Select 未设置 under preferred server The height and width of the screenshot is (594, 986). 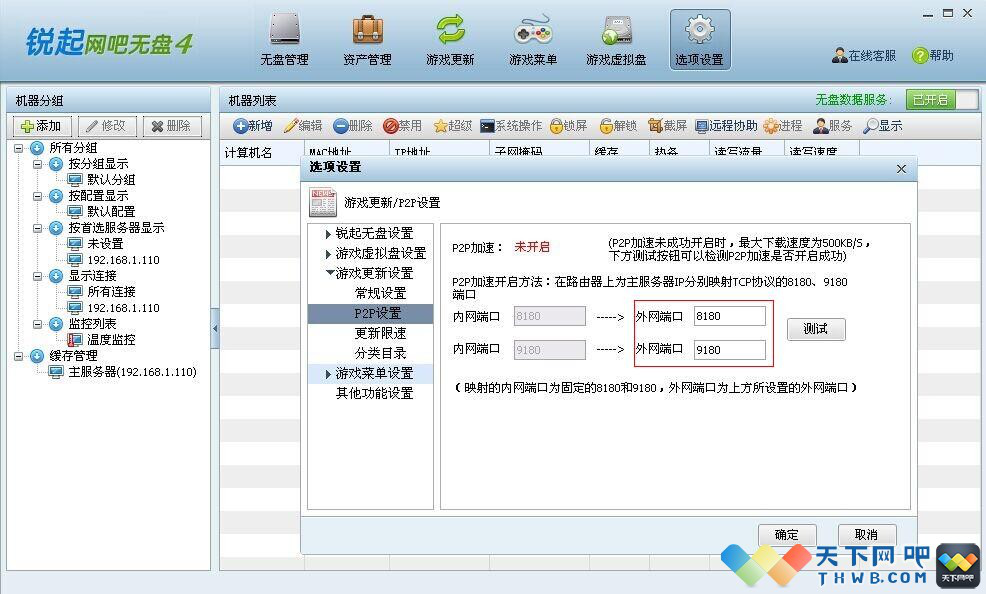tap(105, 244)
